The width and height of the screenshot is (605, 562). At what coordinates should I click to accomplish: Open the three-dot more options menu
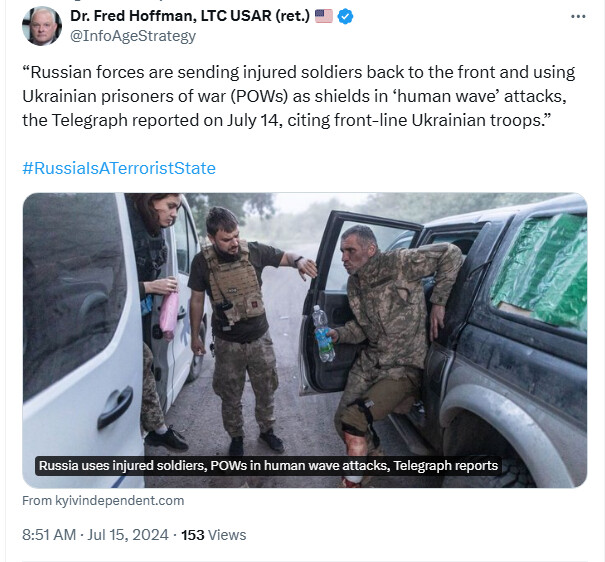click(578, 17)
